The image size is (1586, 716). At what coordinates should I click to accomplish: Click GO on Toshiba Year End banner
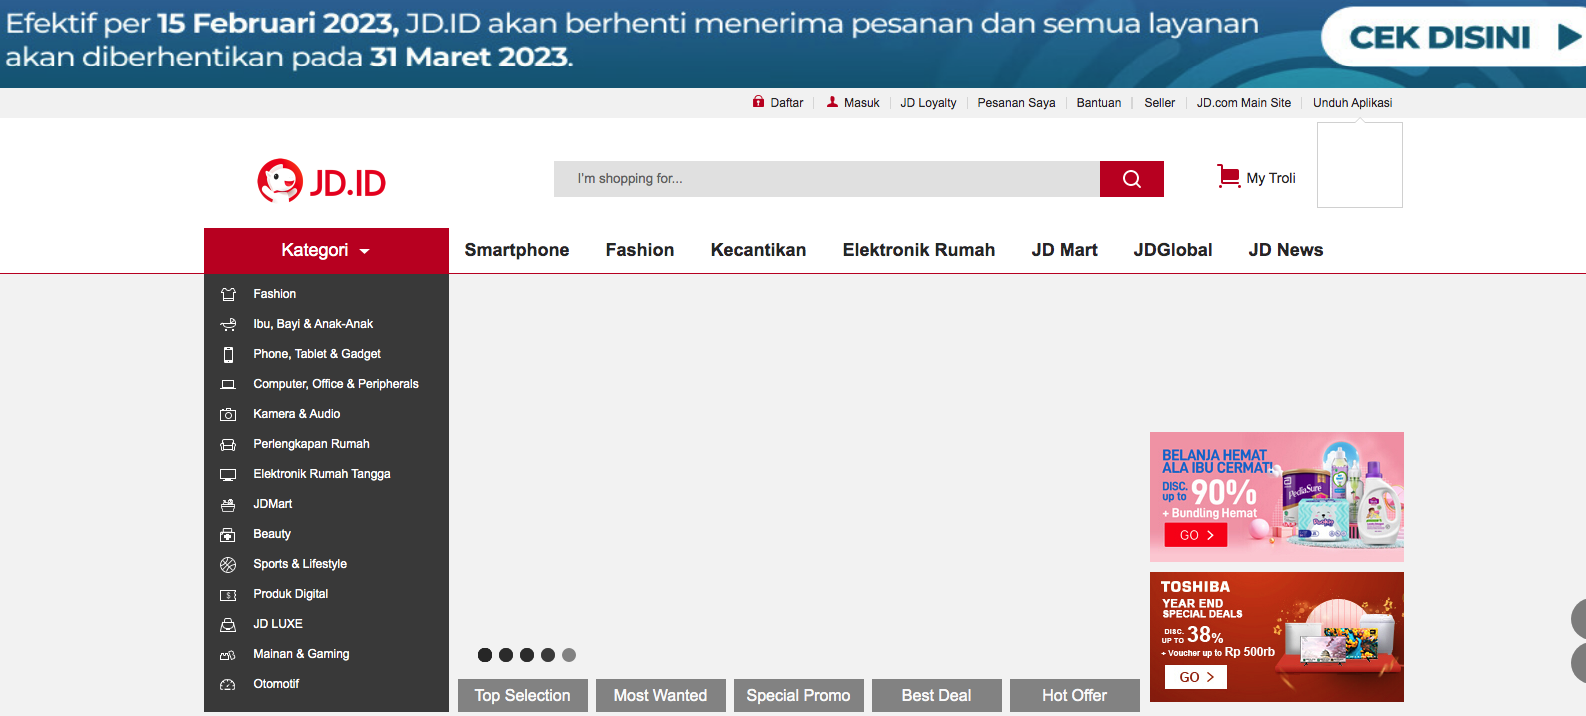1196,677
